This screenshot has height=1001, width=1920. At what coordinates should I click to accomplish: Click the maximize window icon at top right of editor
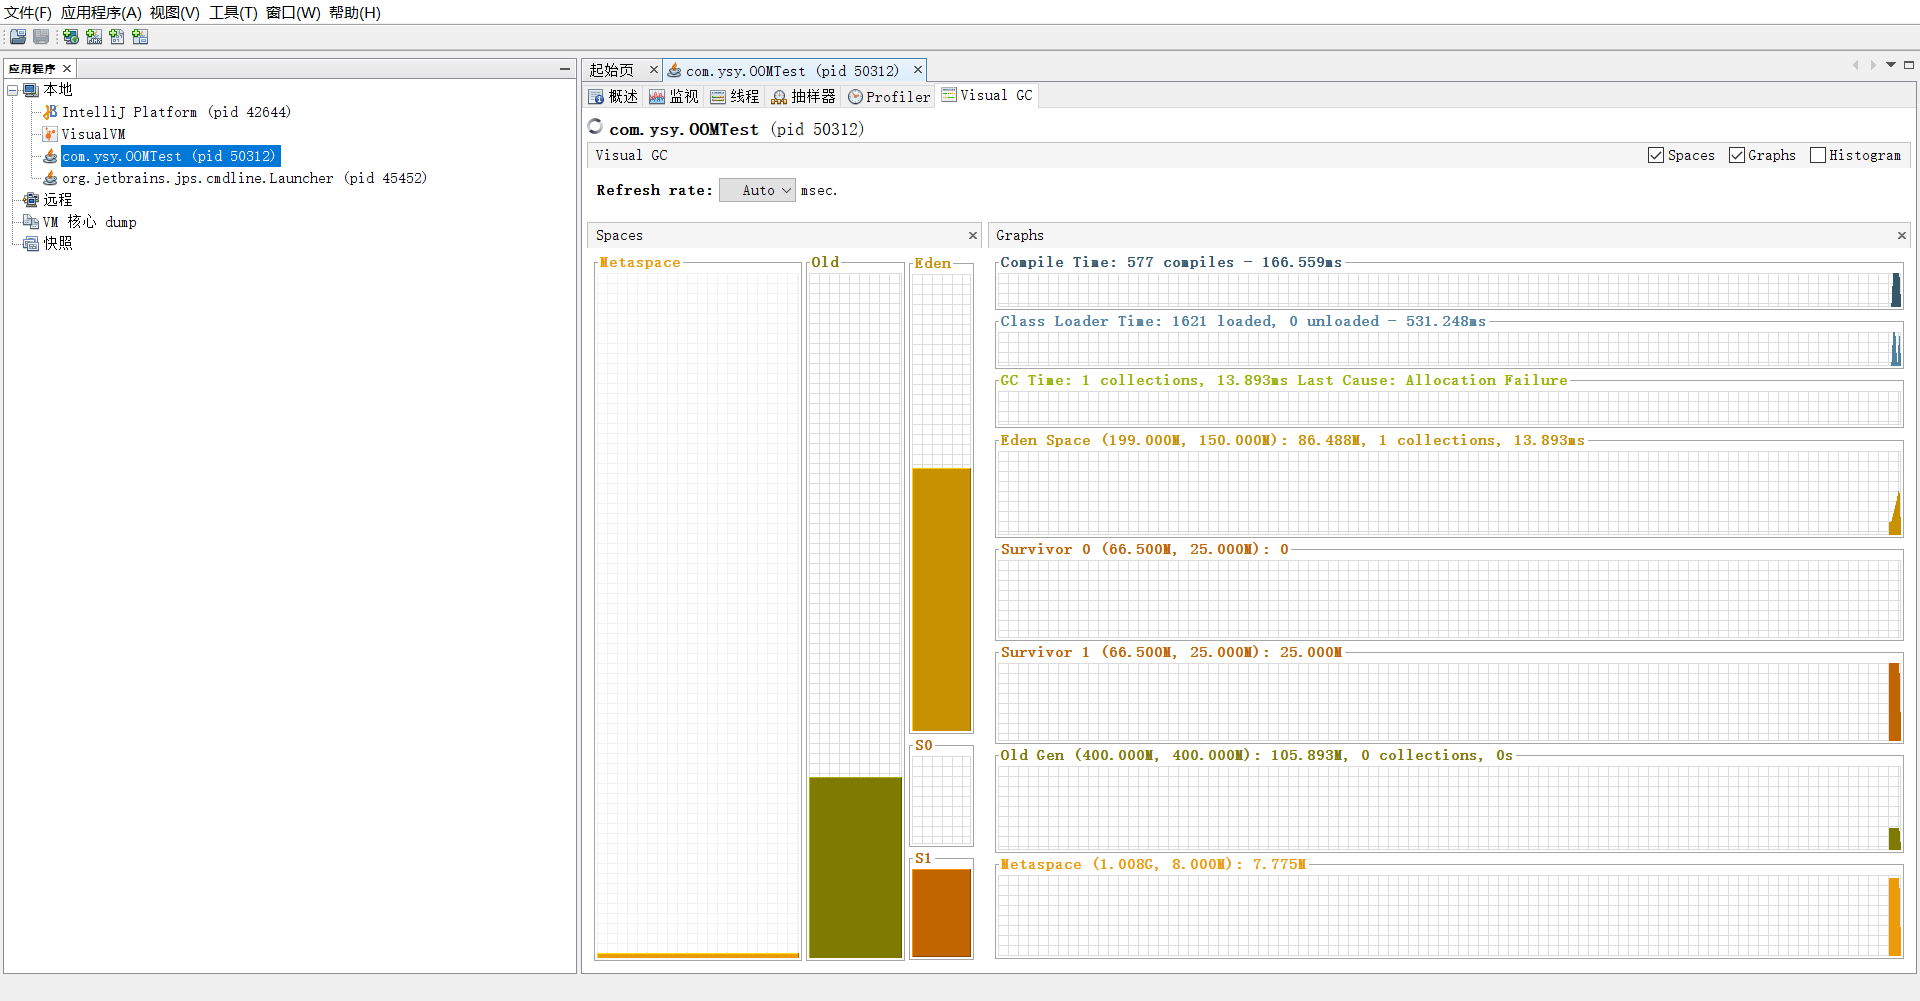[x=1909, y=65]
